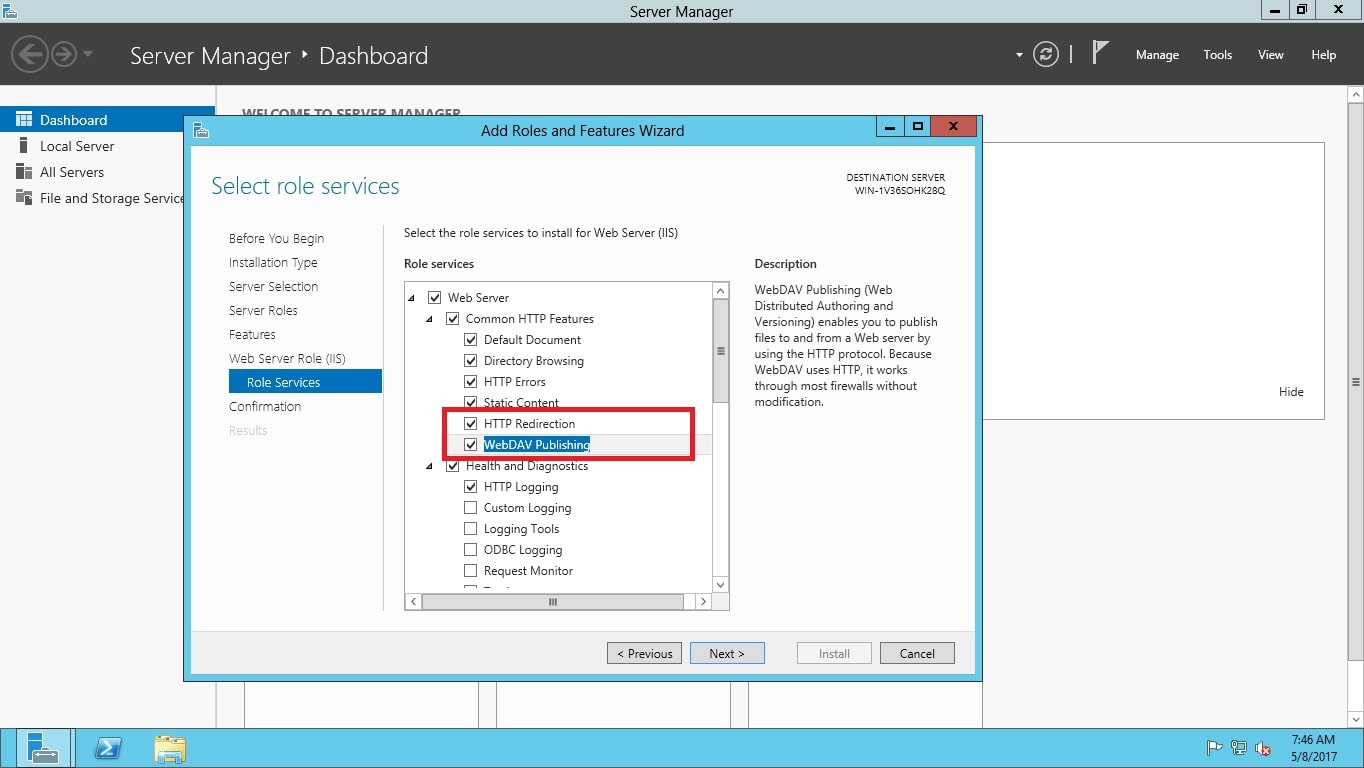Click the Server Manager forward arrow
1364x768 pixels.
click(x=64, y=54)
